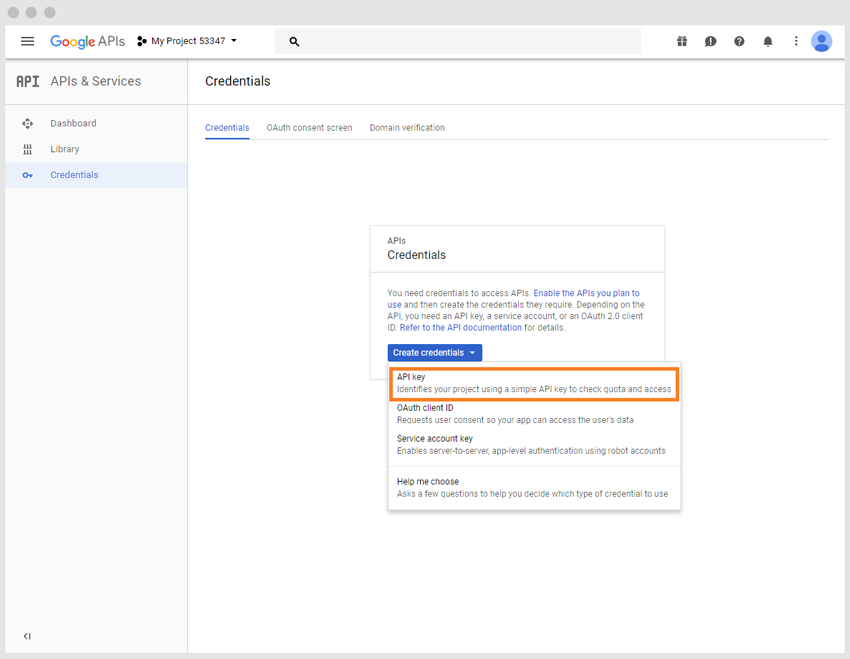Choose OAuth client ID from the menu
The image size is (850, 659).
[534, 414]
